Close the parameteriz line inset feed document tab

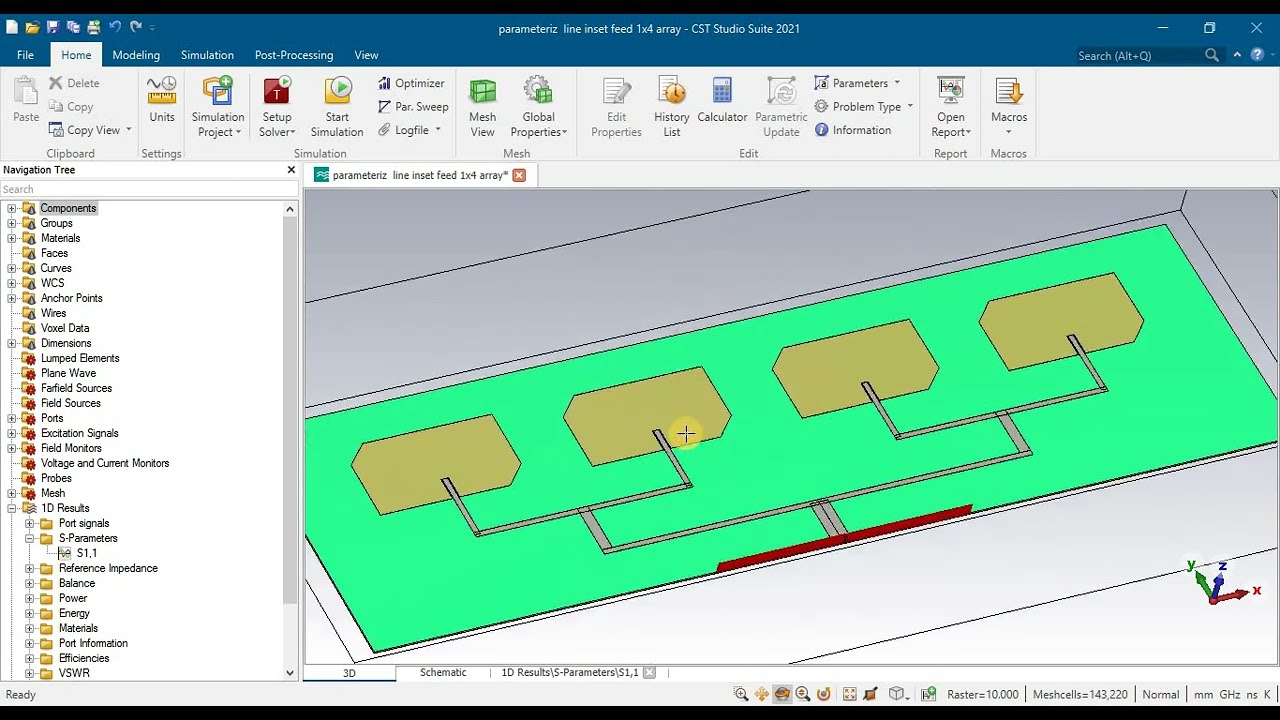(519, 175)
